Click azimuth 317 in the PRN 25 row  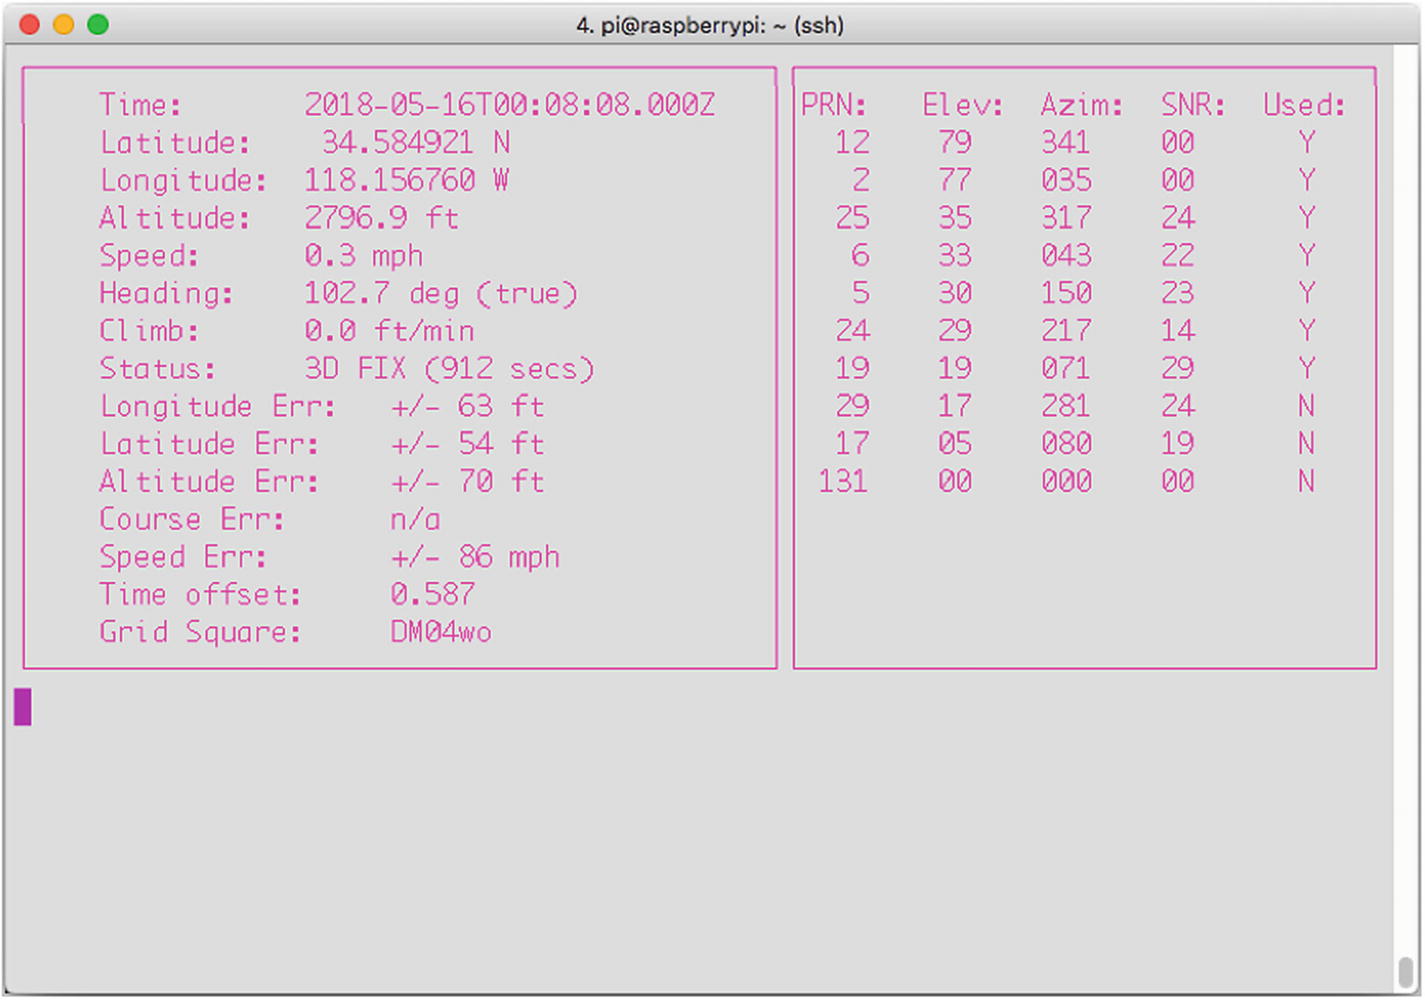pyautogui.click(x=1065, y=218)
